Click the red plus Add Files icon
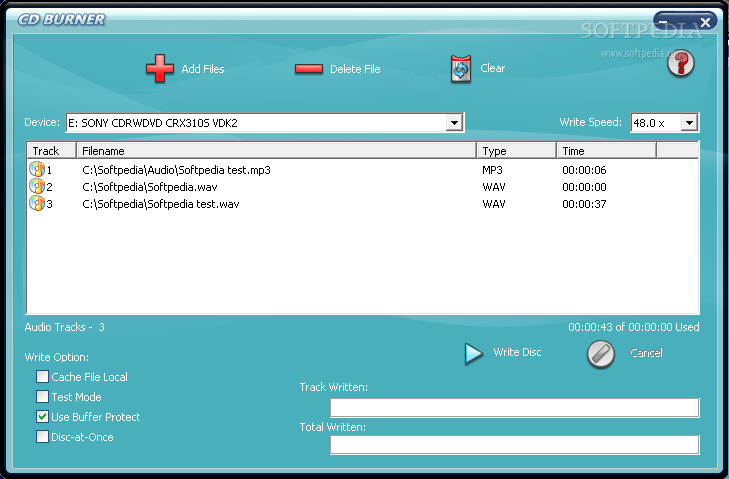The image size is (729, 479). pyautogui.click(x=159, y=68)
